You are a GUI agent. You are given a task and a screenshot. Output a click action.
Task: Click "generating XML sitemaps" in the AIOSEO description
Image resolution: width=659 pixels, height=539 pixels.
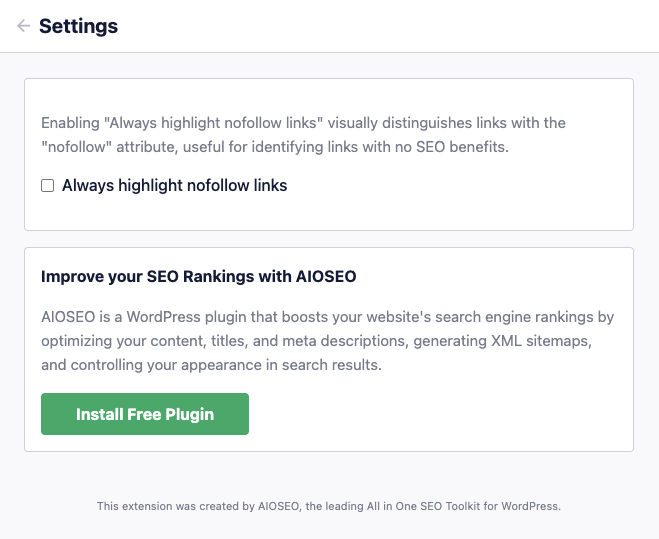pyautogui.click(x=502, y=341)
